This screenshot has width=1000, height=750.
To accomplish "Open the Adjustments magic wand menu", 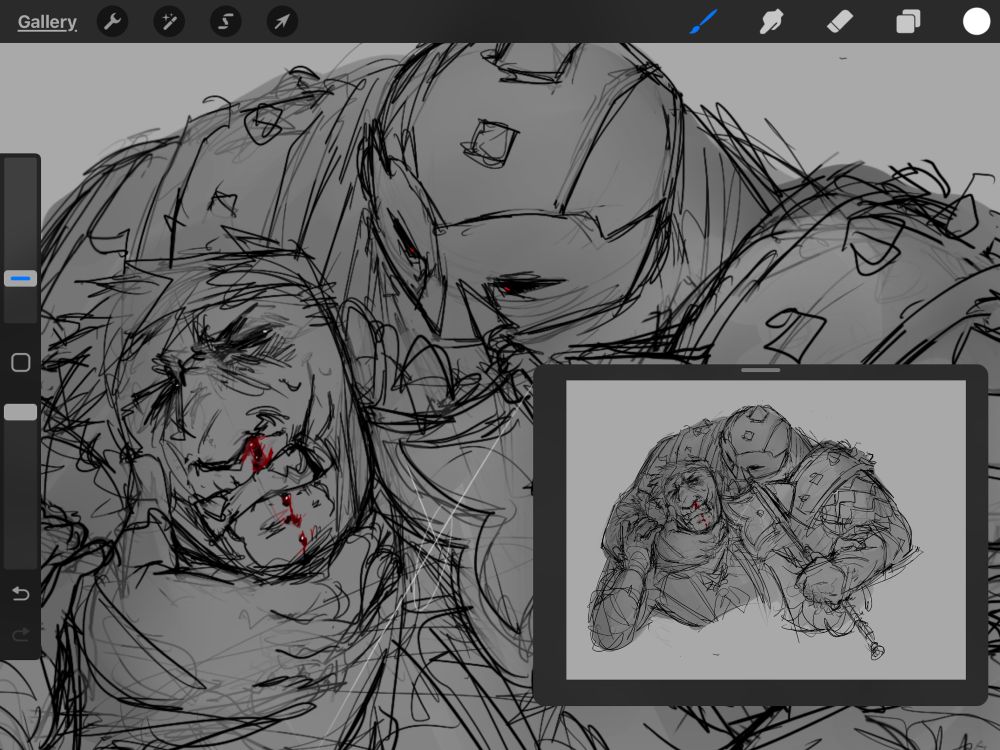I will 169,22.
